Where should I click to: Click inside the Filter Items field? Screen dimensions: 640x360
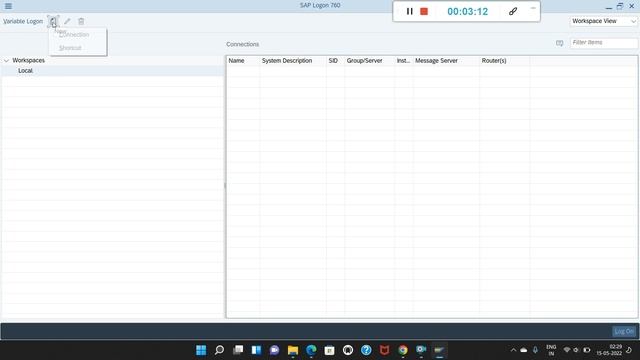pos(604,42)
